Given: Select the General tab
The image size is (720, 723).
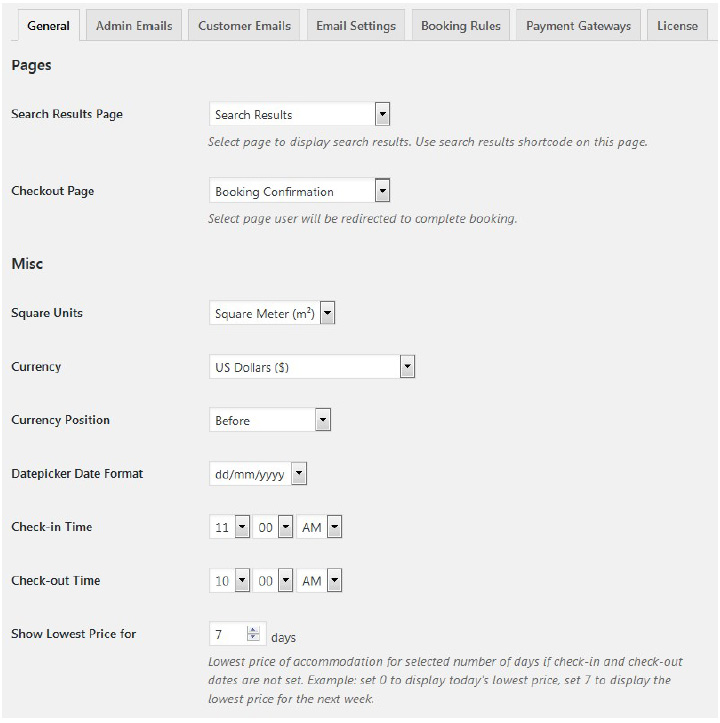Looking at the screenshot, I should coord(48,26).
